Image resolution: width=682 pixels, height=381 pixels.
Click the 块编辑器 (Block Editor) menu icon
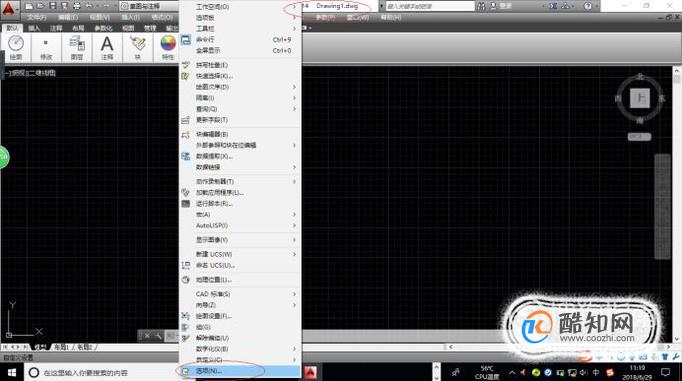click(x=186, y=134)
